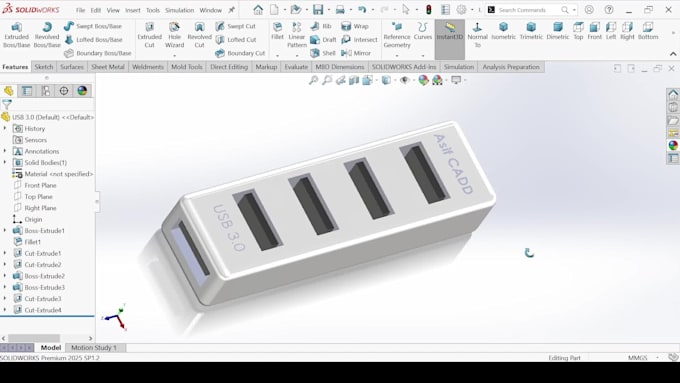
Task: Open the Motion Study 1 tab
Action: point(94,347)
